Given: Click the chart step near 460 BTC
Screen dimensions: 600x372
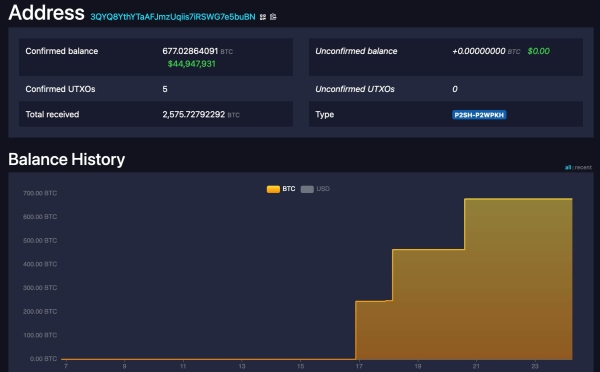Looking at the screenshot, I should tap(428, 250).
